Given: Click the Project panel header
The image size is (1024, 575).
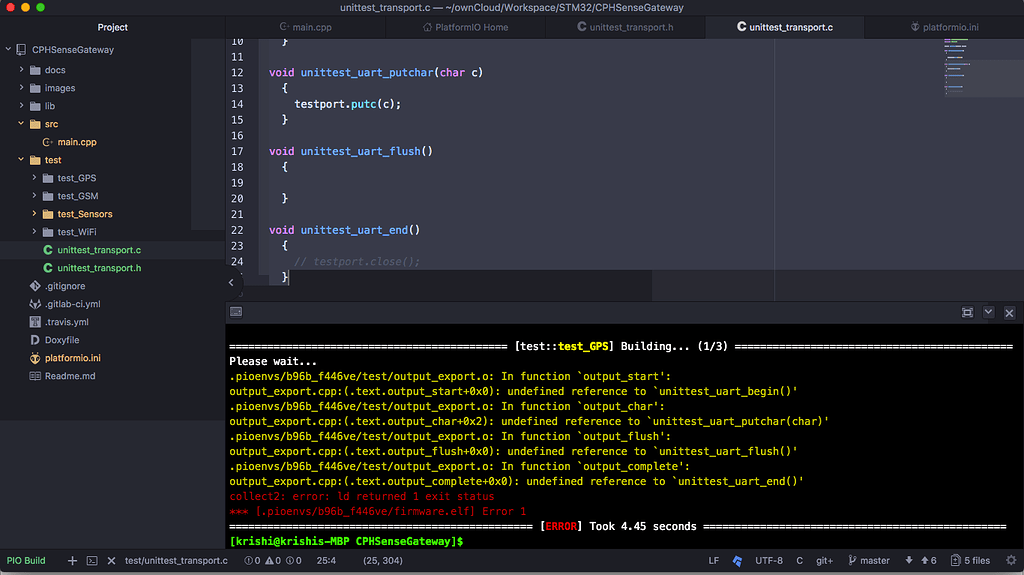Looking at the screenshot, I should (x=112, y=27).
